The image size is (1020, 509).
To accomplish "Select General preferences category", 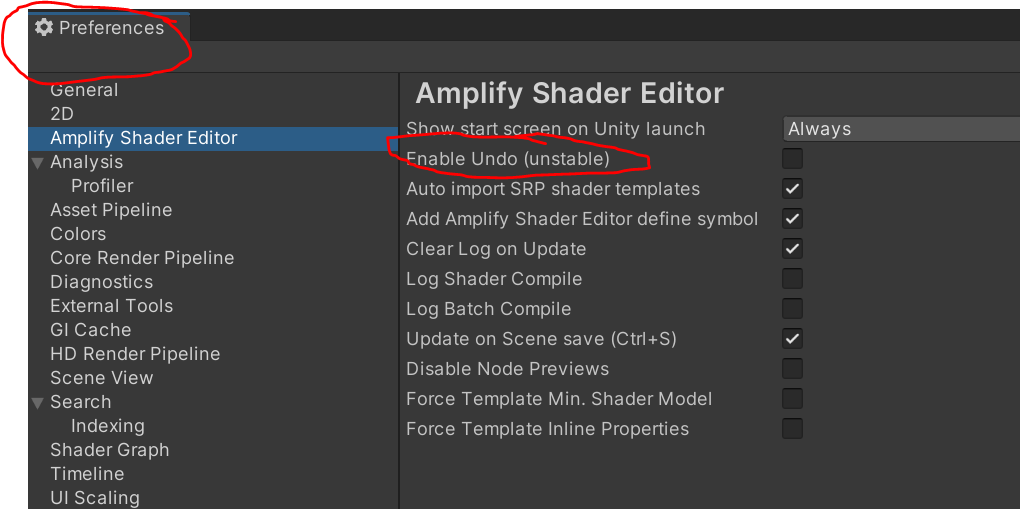I will [x=84, y=90].
